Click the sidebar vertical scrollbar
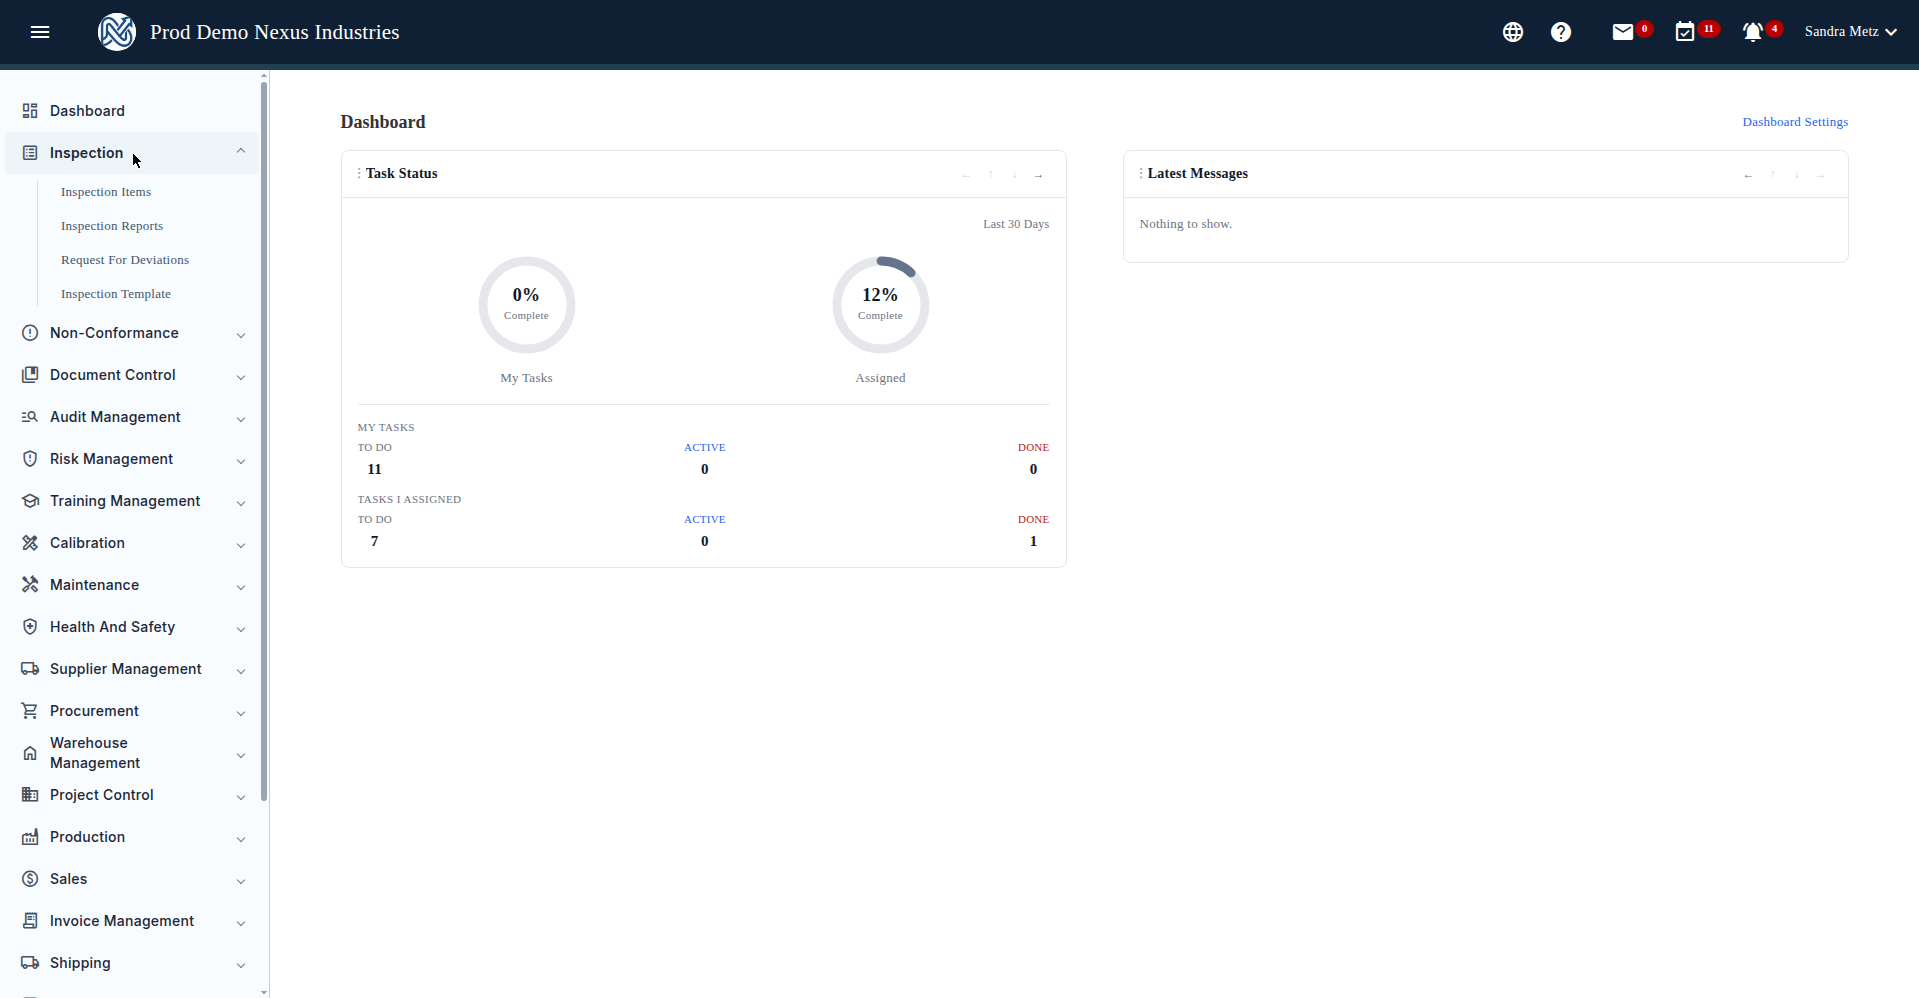1919x998 pixels. [264, 440]
